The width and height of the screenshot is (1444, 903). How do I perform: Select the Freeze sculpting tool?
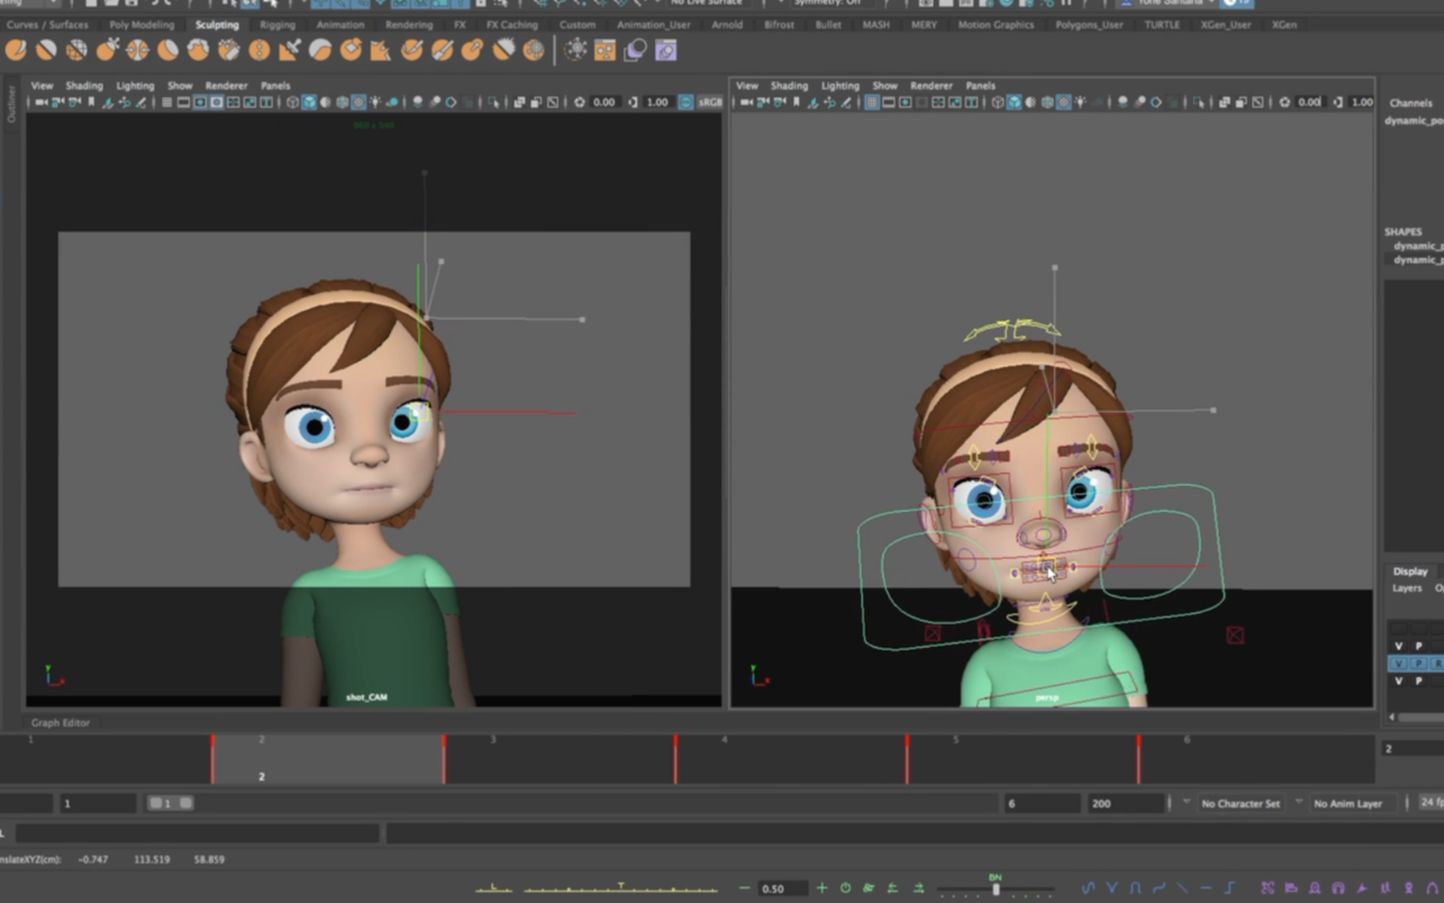(534, 49)
